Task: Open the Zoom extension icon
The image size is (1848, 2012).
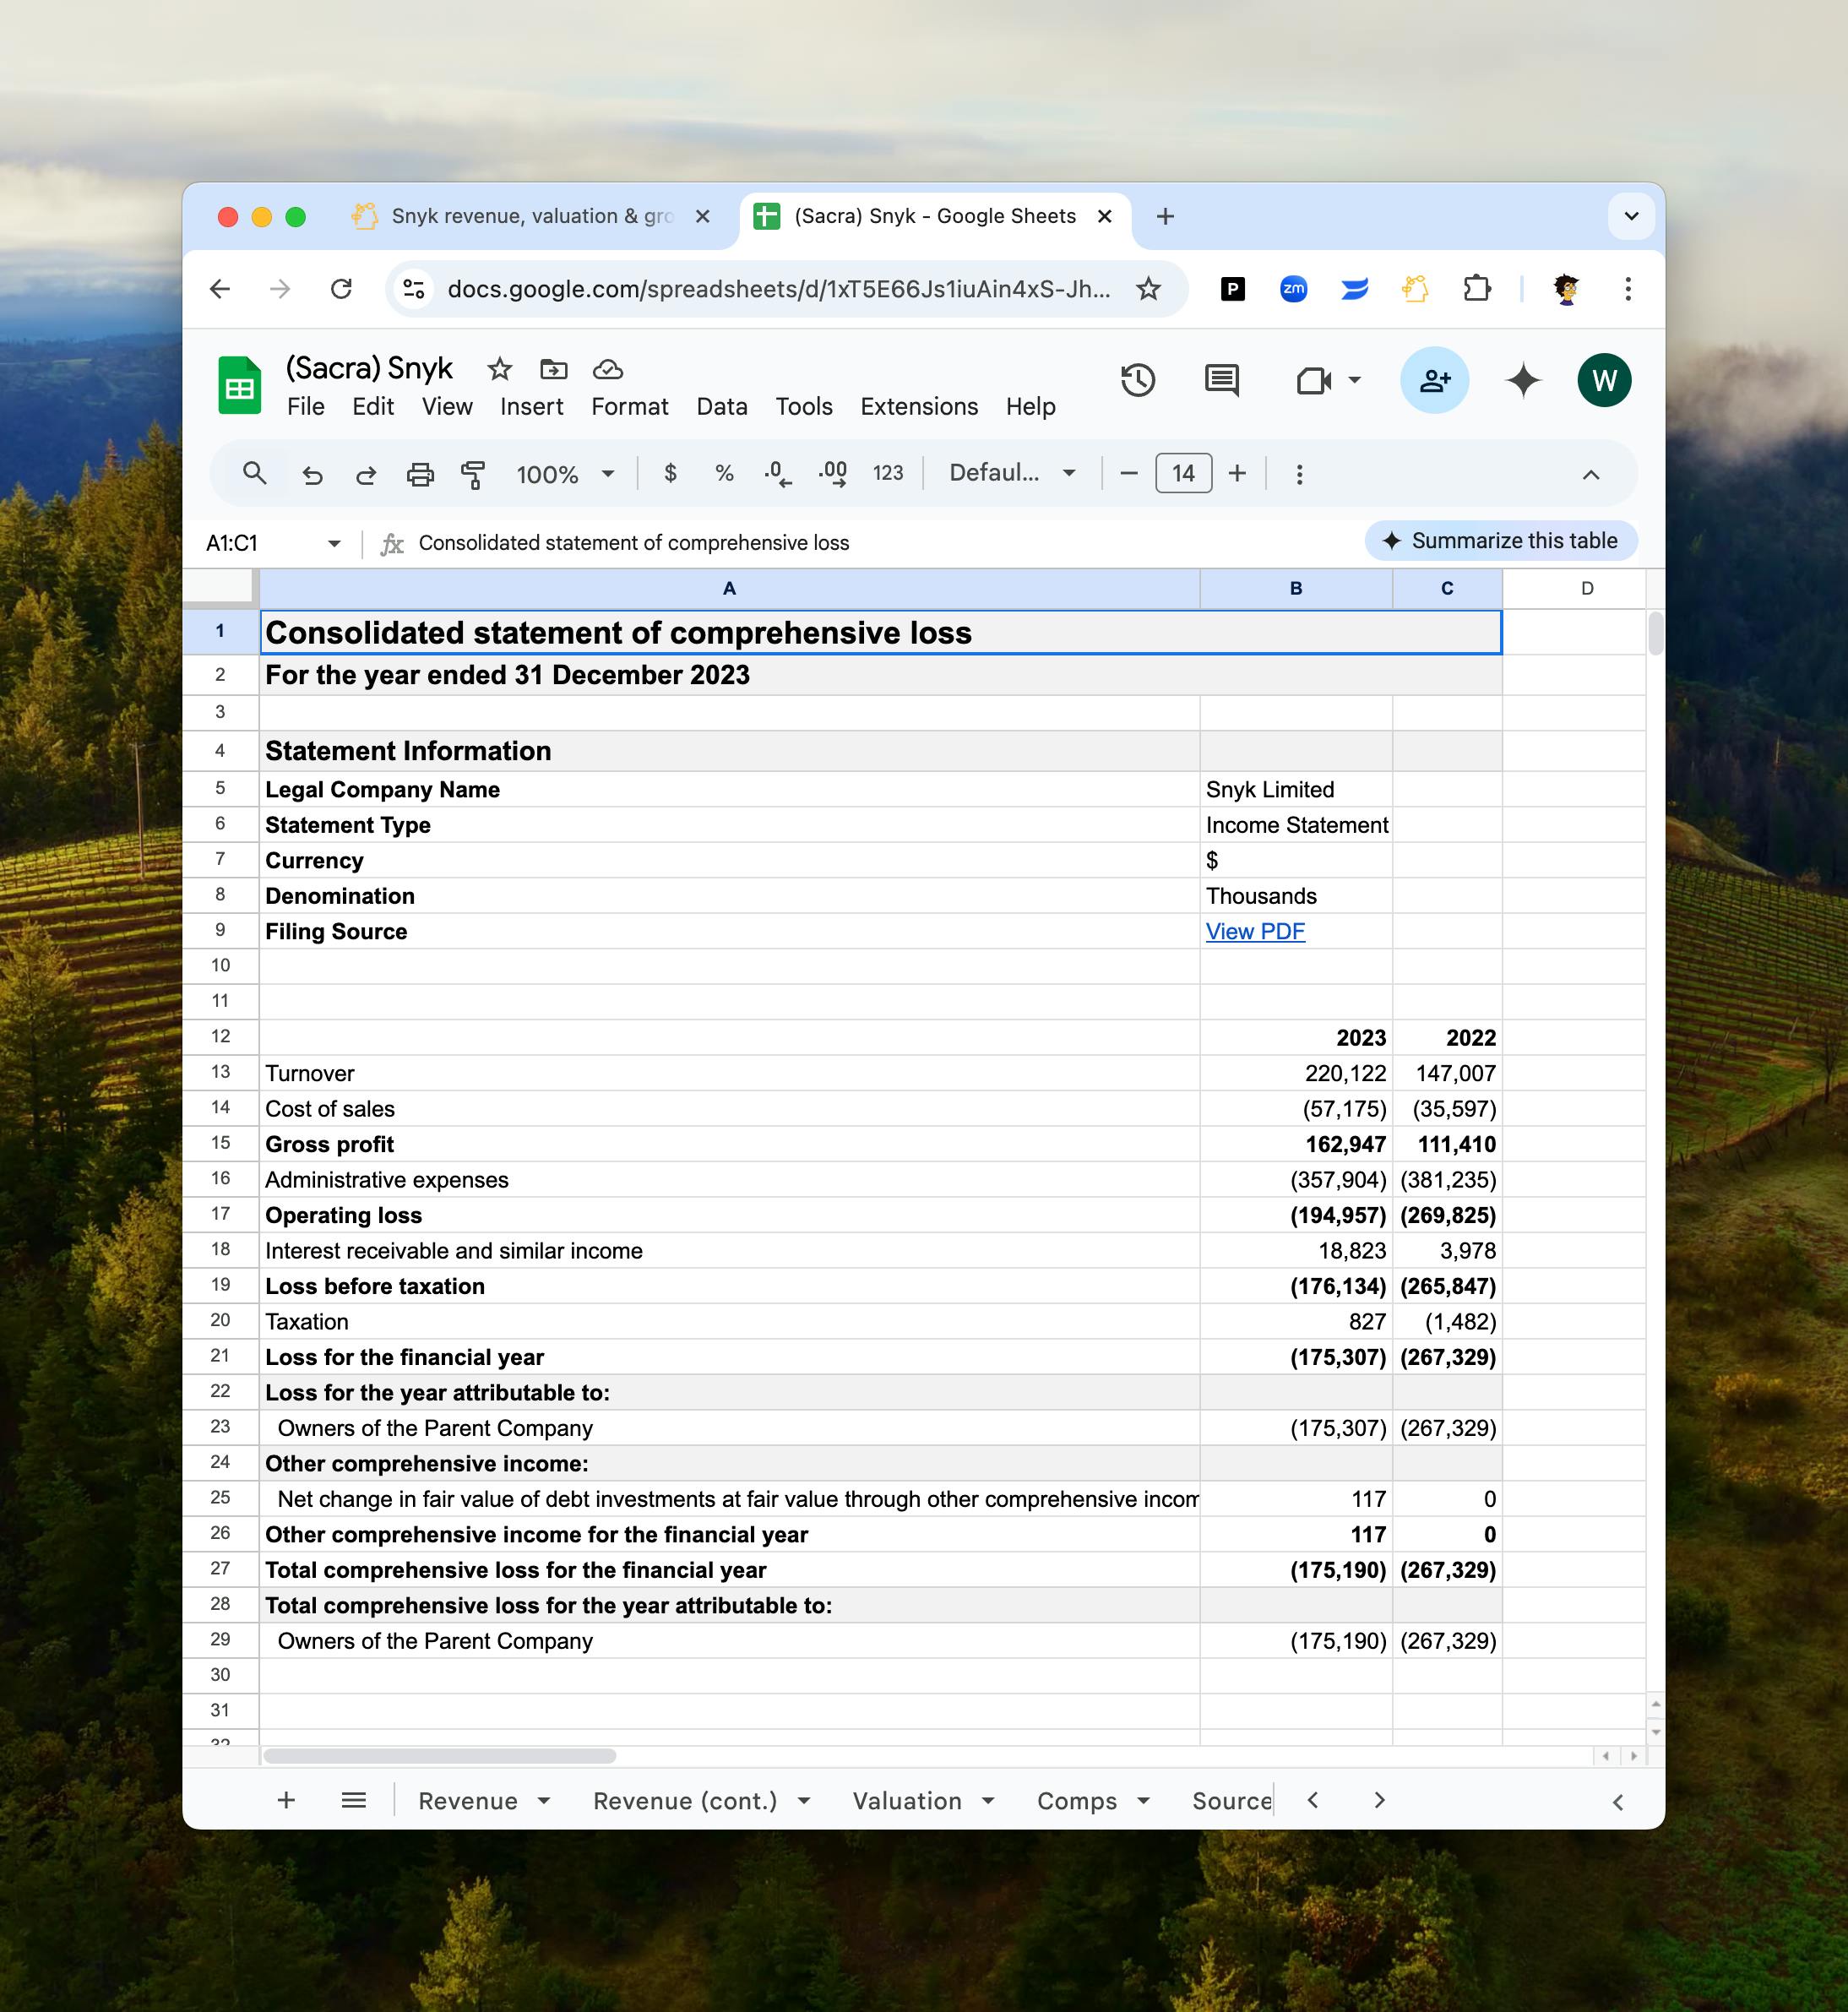Action: 1294,289
